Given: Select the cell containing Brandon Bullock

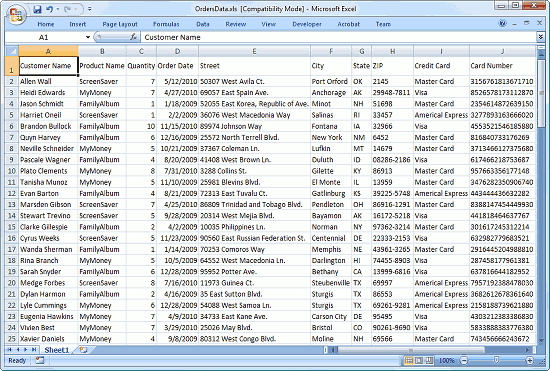Looking at the screenshot, I should click(48, 126).
